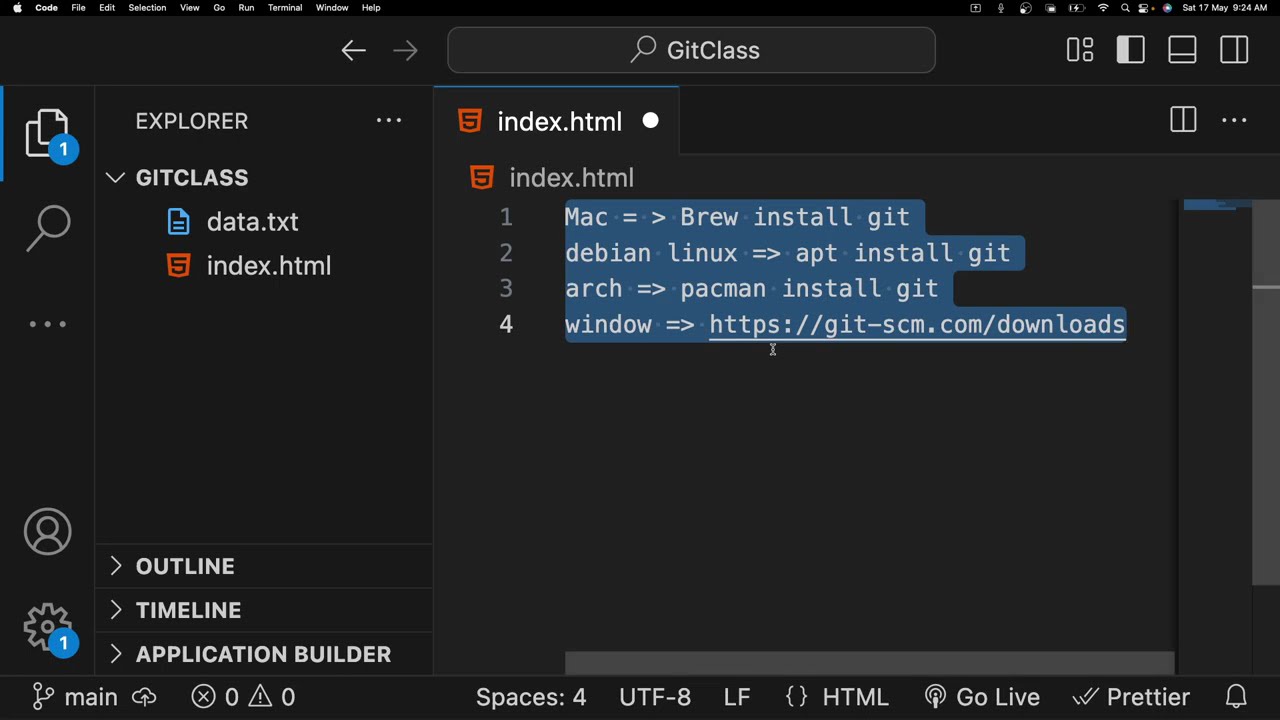Screen dimensions: 1280x720
Task: Open the Code application menu
Action: pyautogui.click(x=46, y=8)
